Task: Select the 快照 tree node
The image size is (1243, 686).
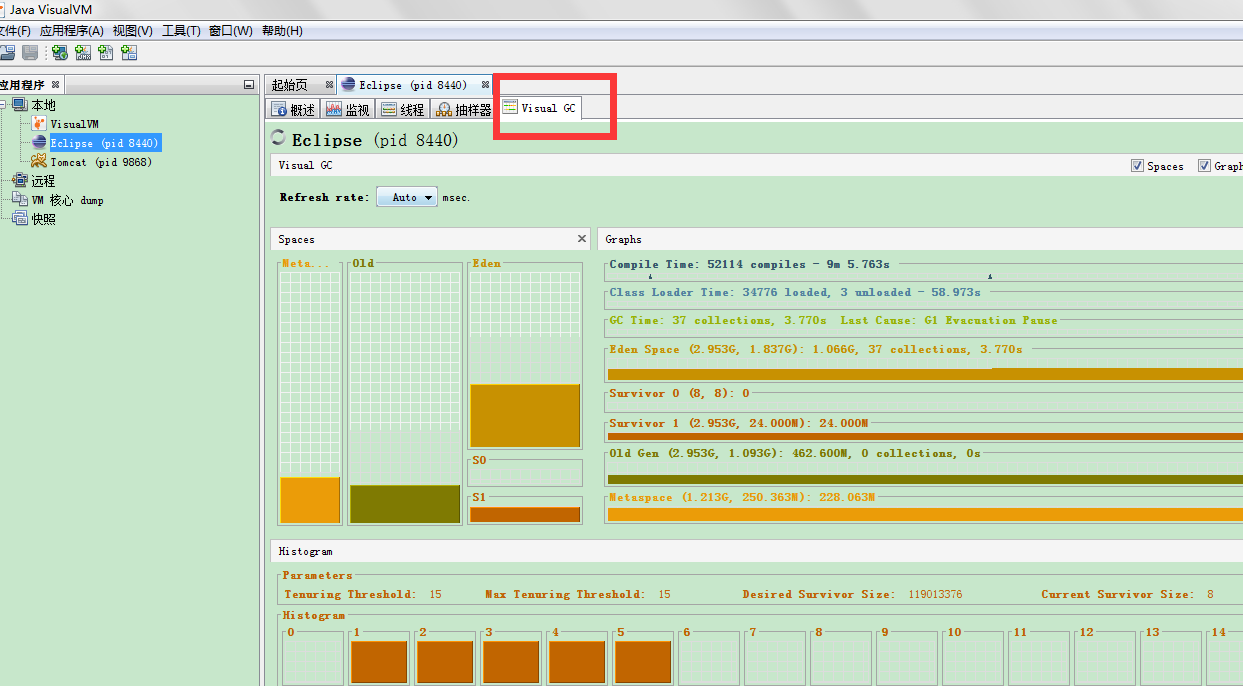Action: click(43, 219)
